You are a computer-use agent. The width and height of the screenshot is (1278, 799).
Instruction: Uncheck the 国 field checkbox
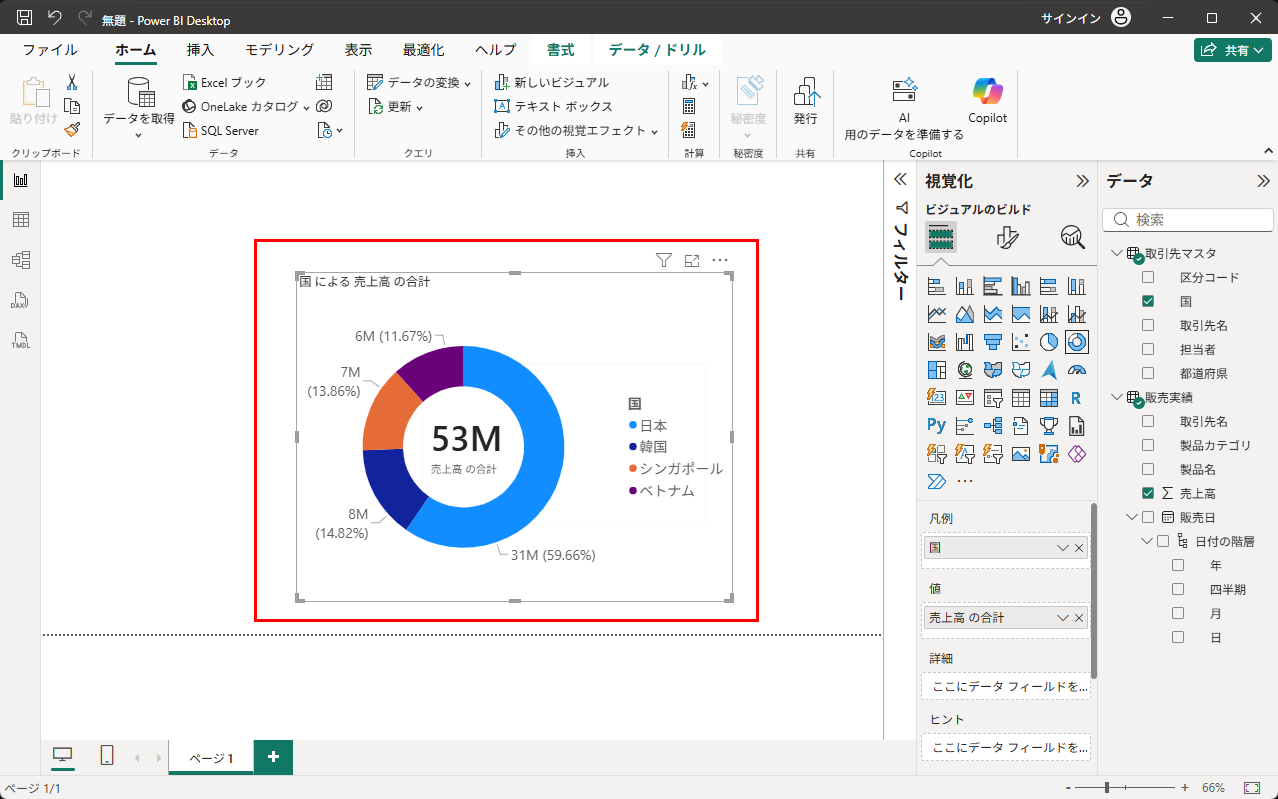tap(1148, 301)
